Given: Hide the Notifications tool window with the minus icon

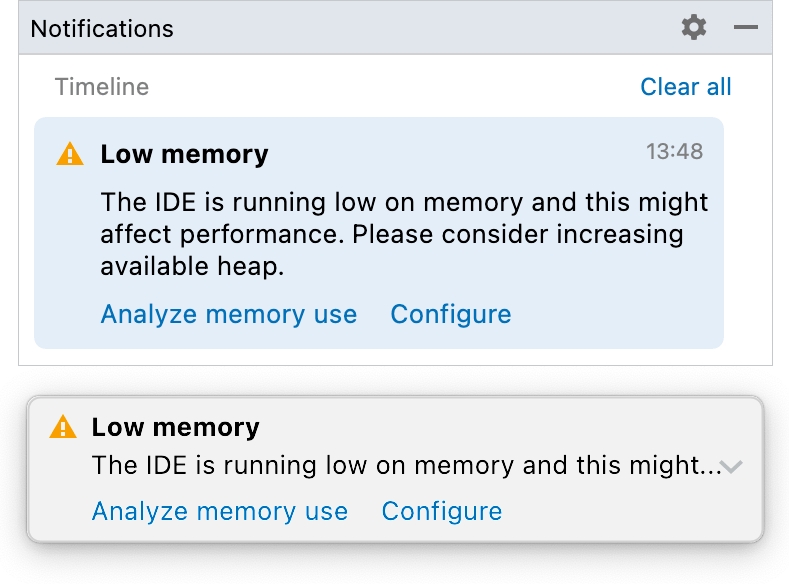Looking at the screenshot, I should coord(746,27).
